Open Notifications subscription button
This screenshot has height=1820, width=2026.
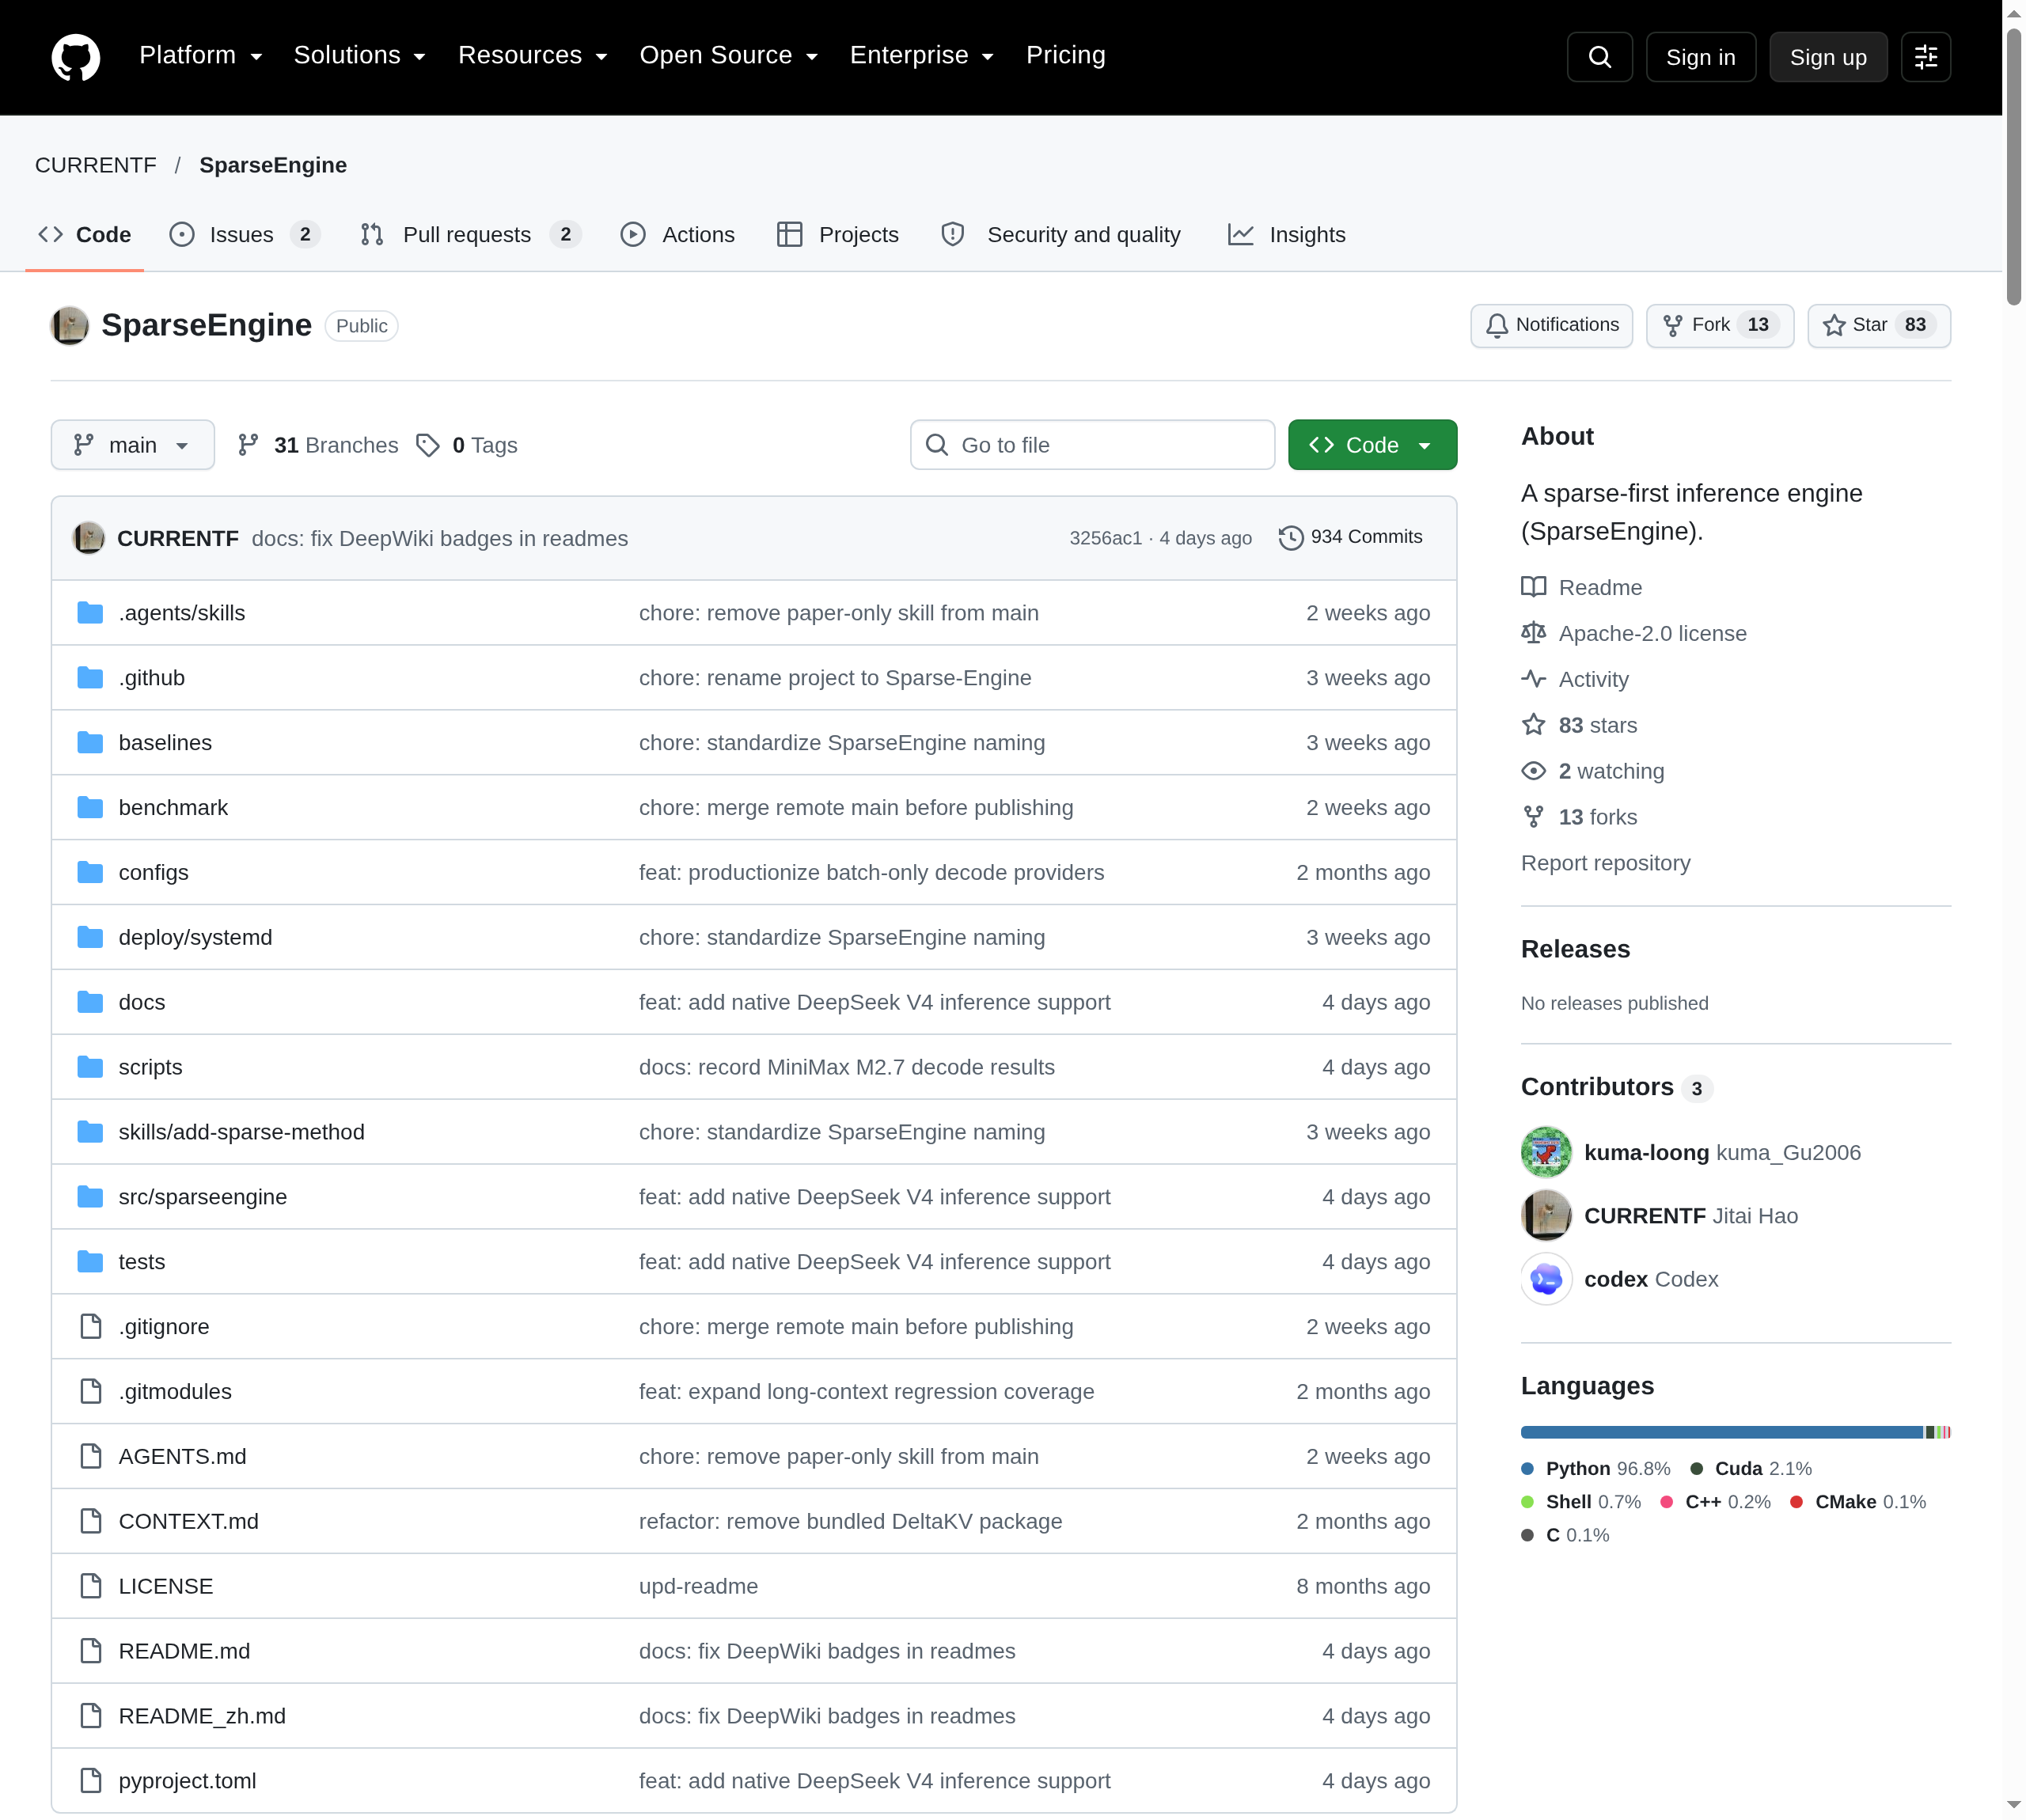(x=1551, y=325)
